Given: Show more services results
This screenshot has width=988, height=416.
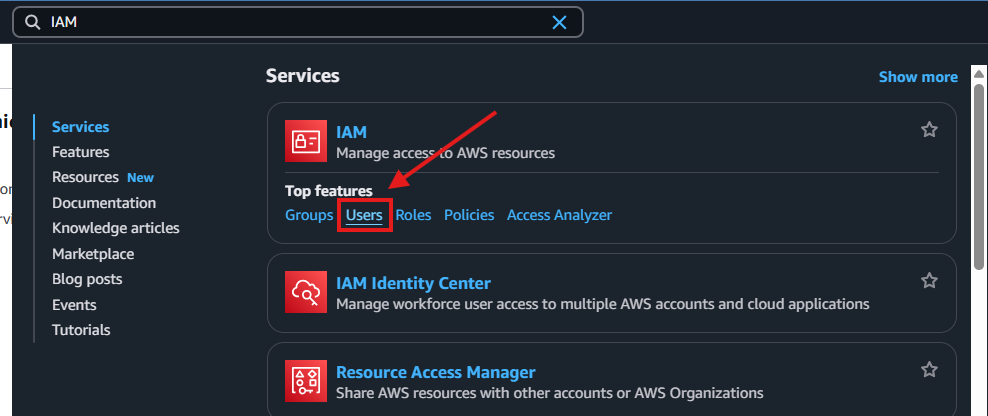Looking at the screenshot, I should pyautogui.click(x=918, y=77).
